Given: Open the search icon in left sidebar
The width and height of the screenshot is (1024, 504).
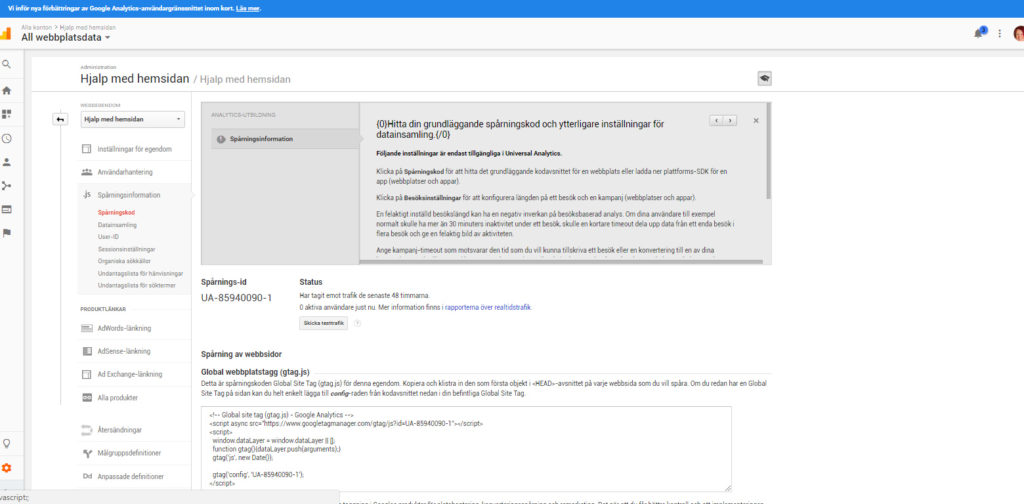Looking at the screenshot, I should 7,65.
